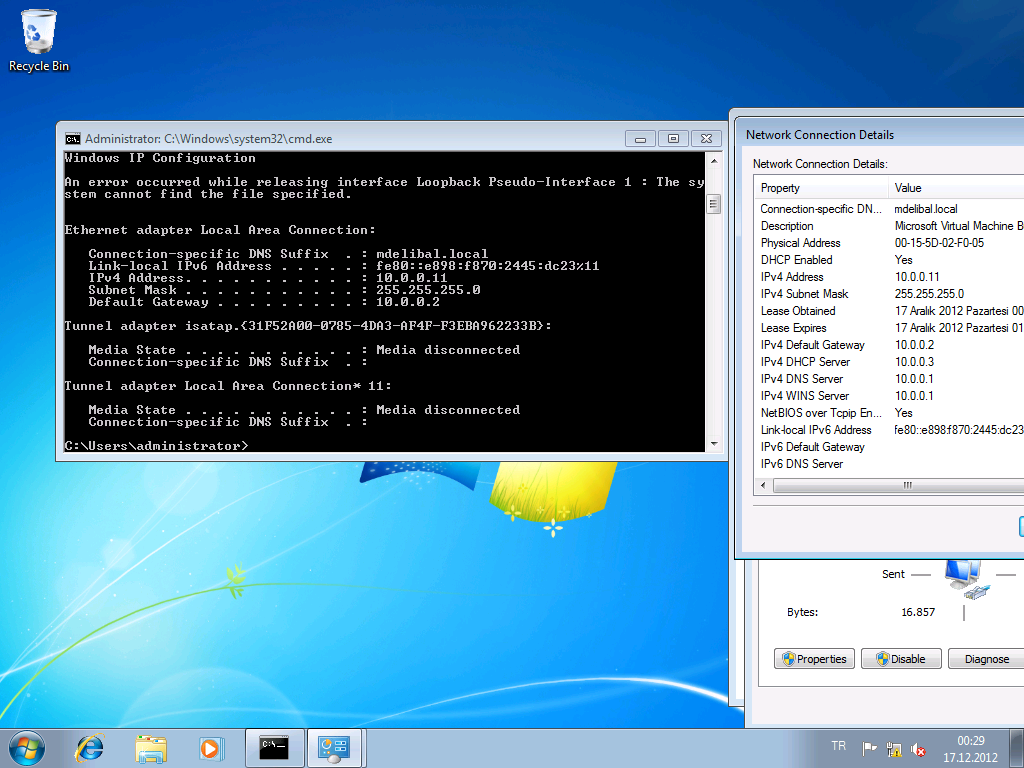Viewport: 1024px width, 768px height.
Task: Switch to the cmd.exe taskbar button
Action: tap(274, 747)
